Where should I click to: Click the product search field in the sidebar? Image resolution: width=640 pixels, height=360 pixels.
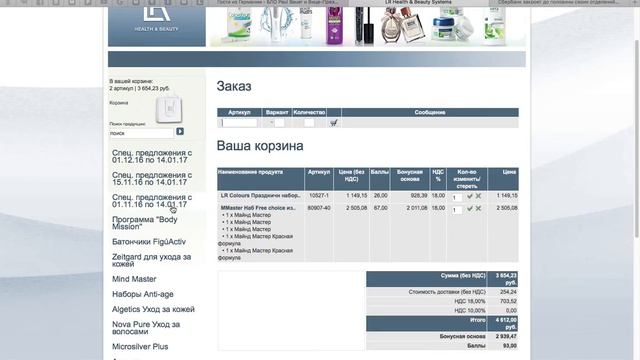click(x=141, y=133)
